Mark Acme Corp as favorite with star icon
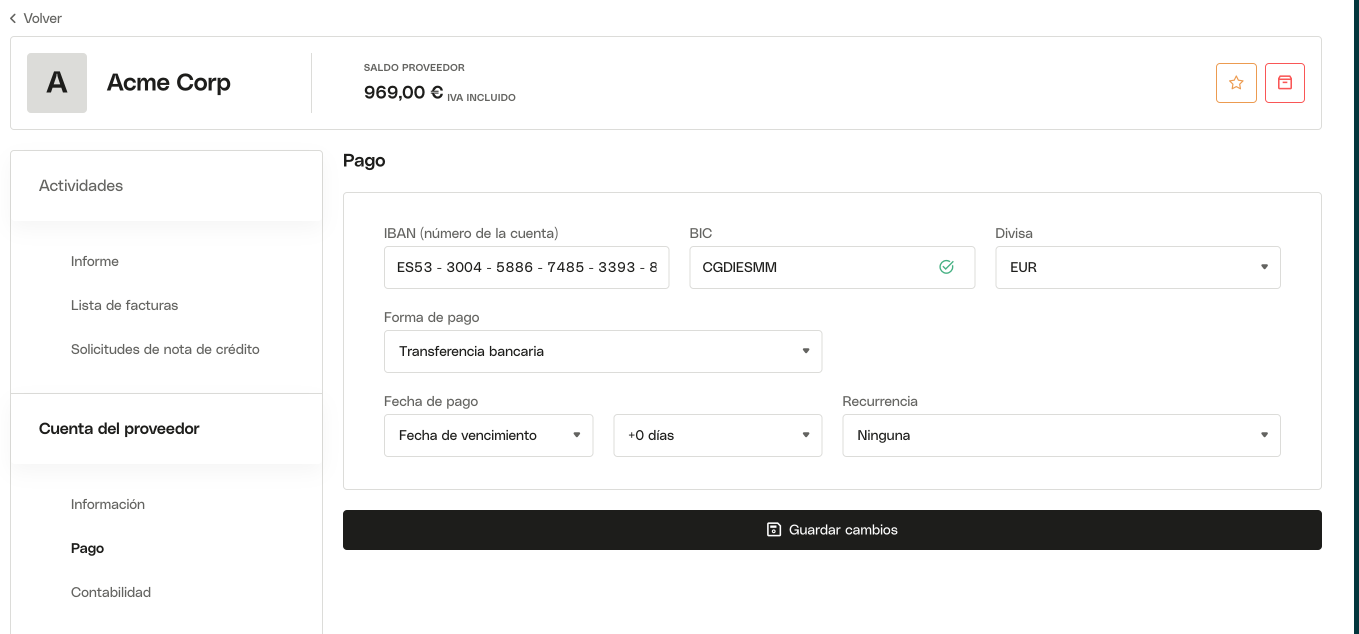The image size is (1359, 634). (x=1236, y=83)
